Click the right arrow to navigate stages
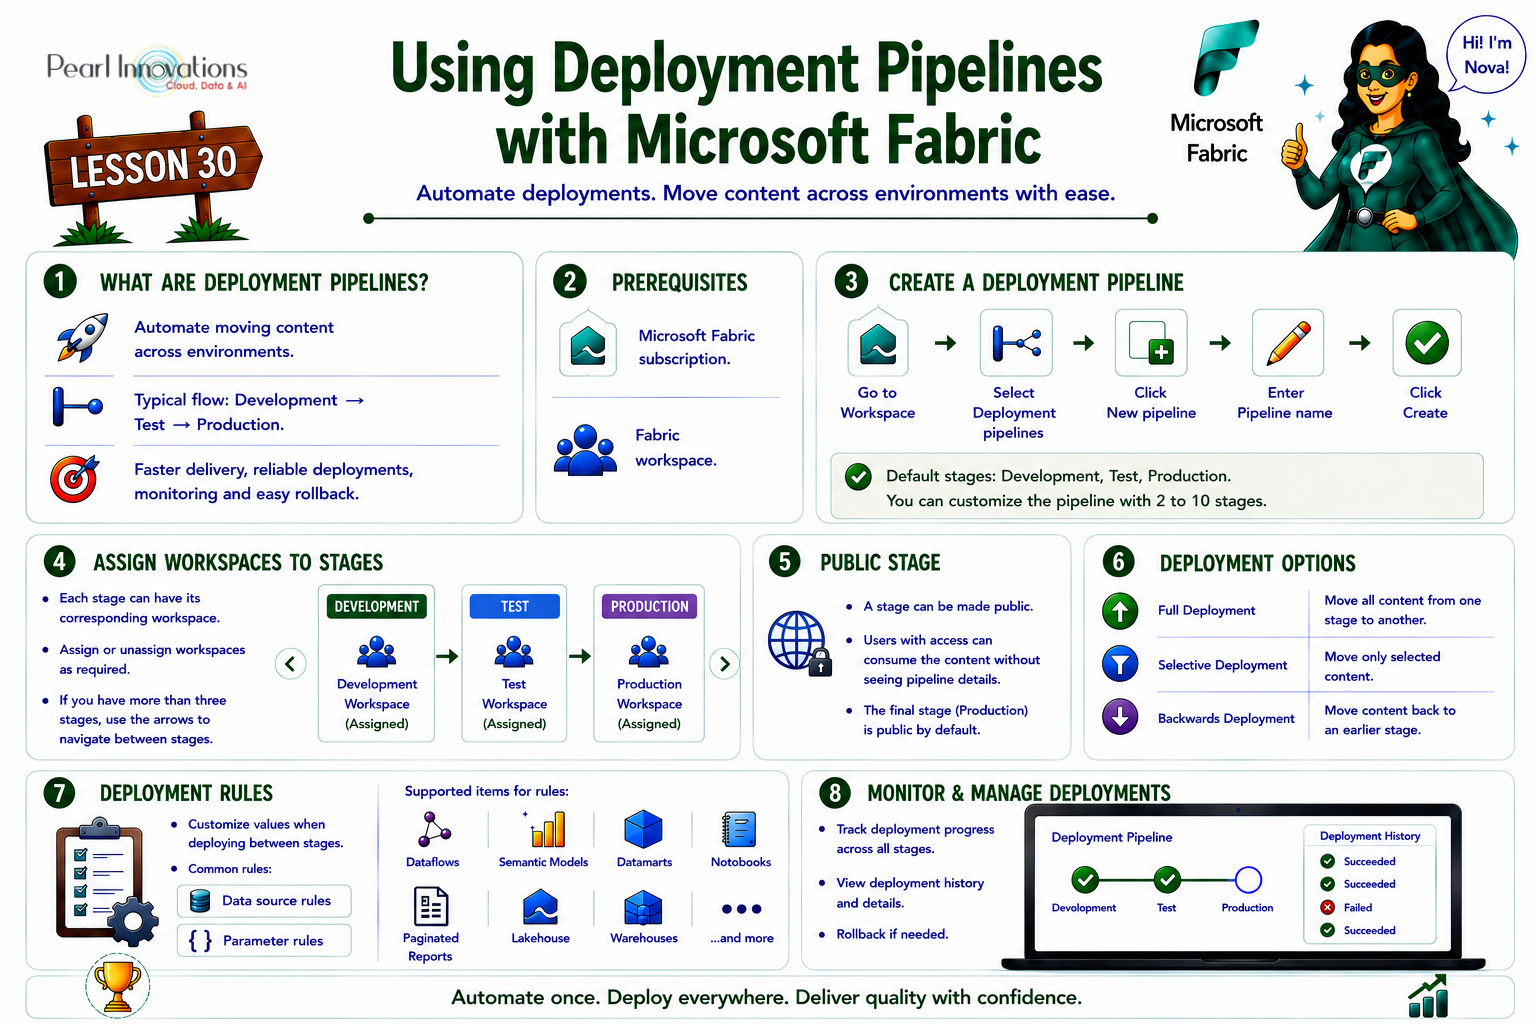This screenshot has width=1536, height=1024. pyautogui.click(x=725, y=663)
